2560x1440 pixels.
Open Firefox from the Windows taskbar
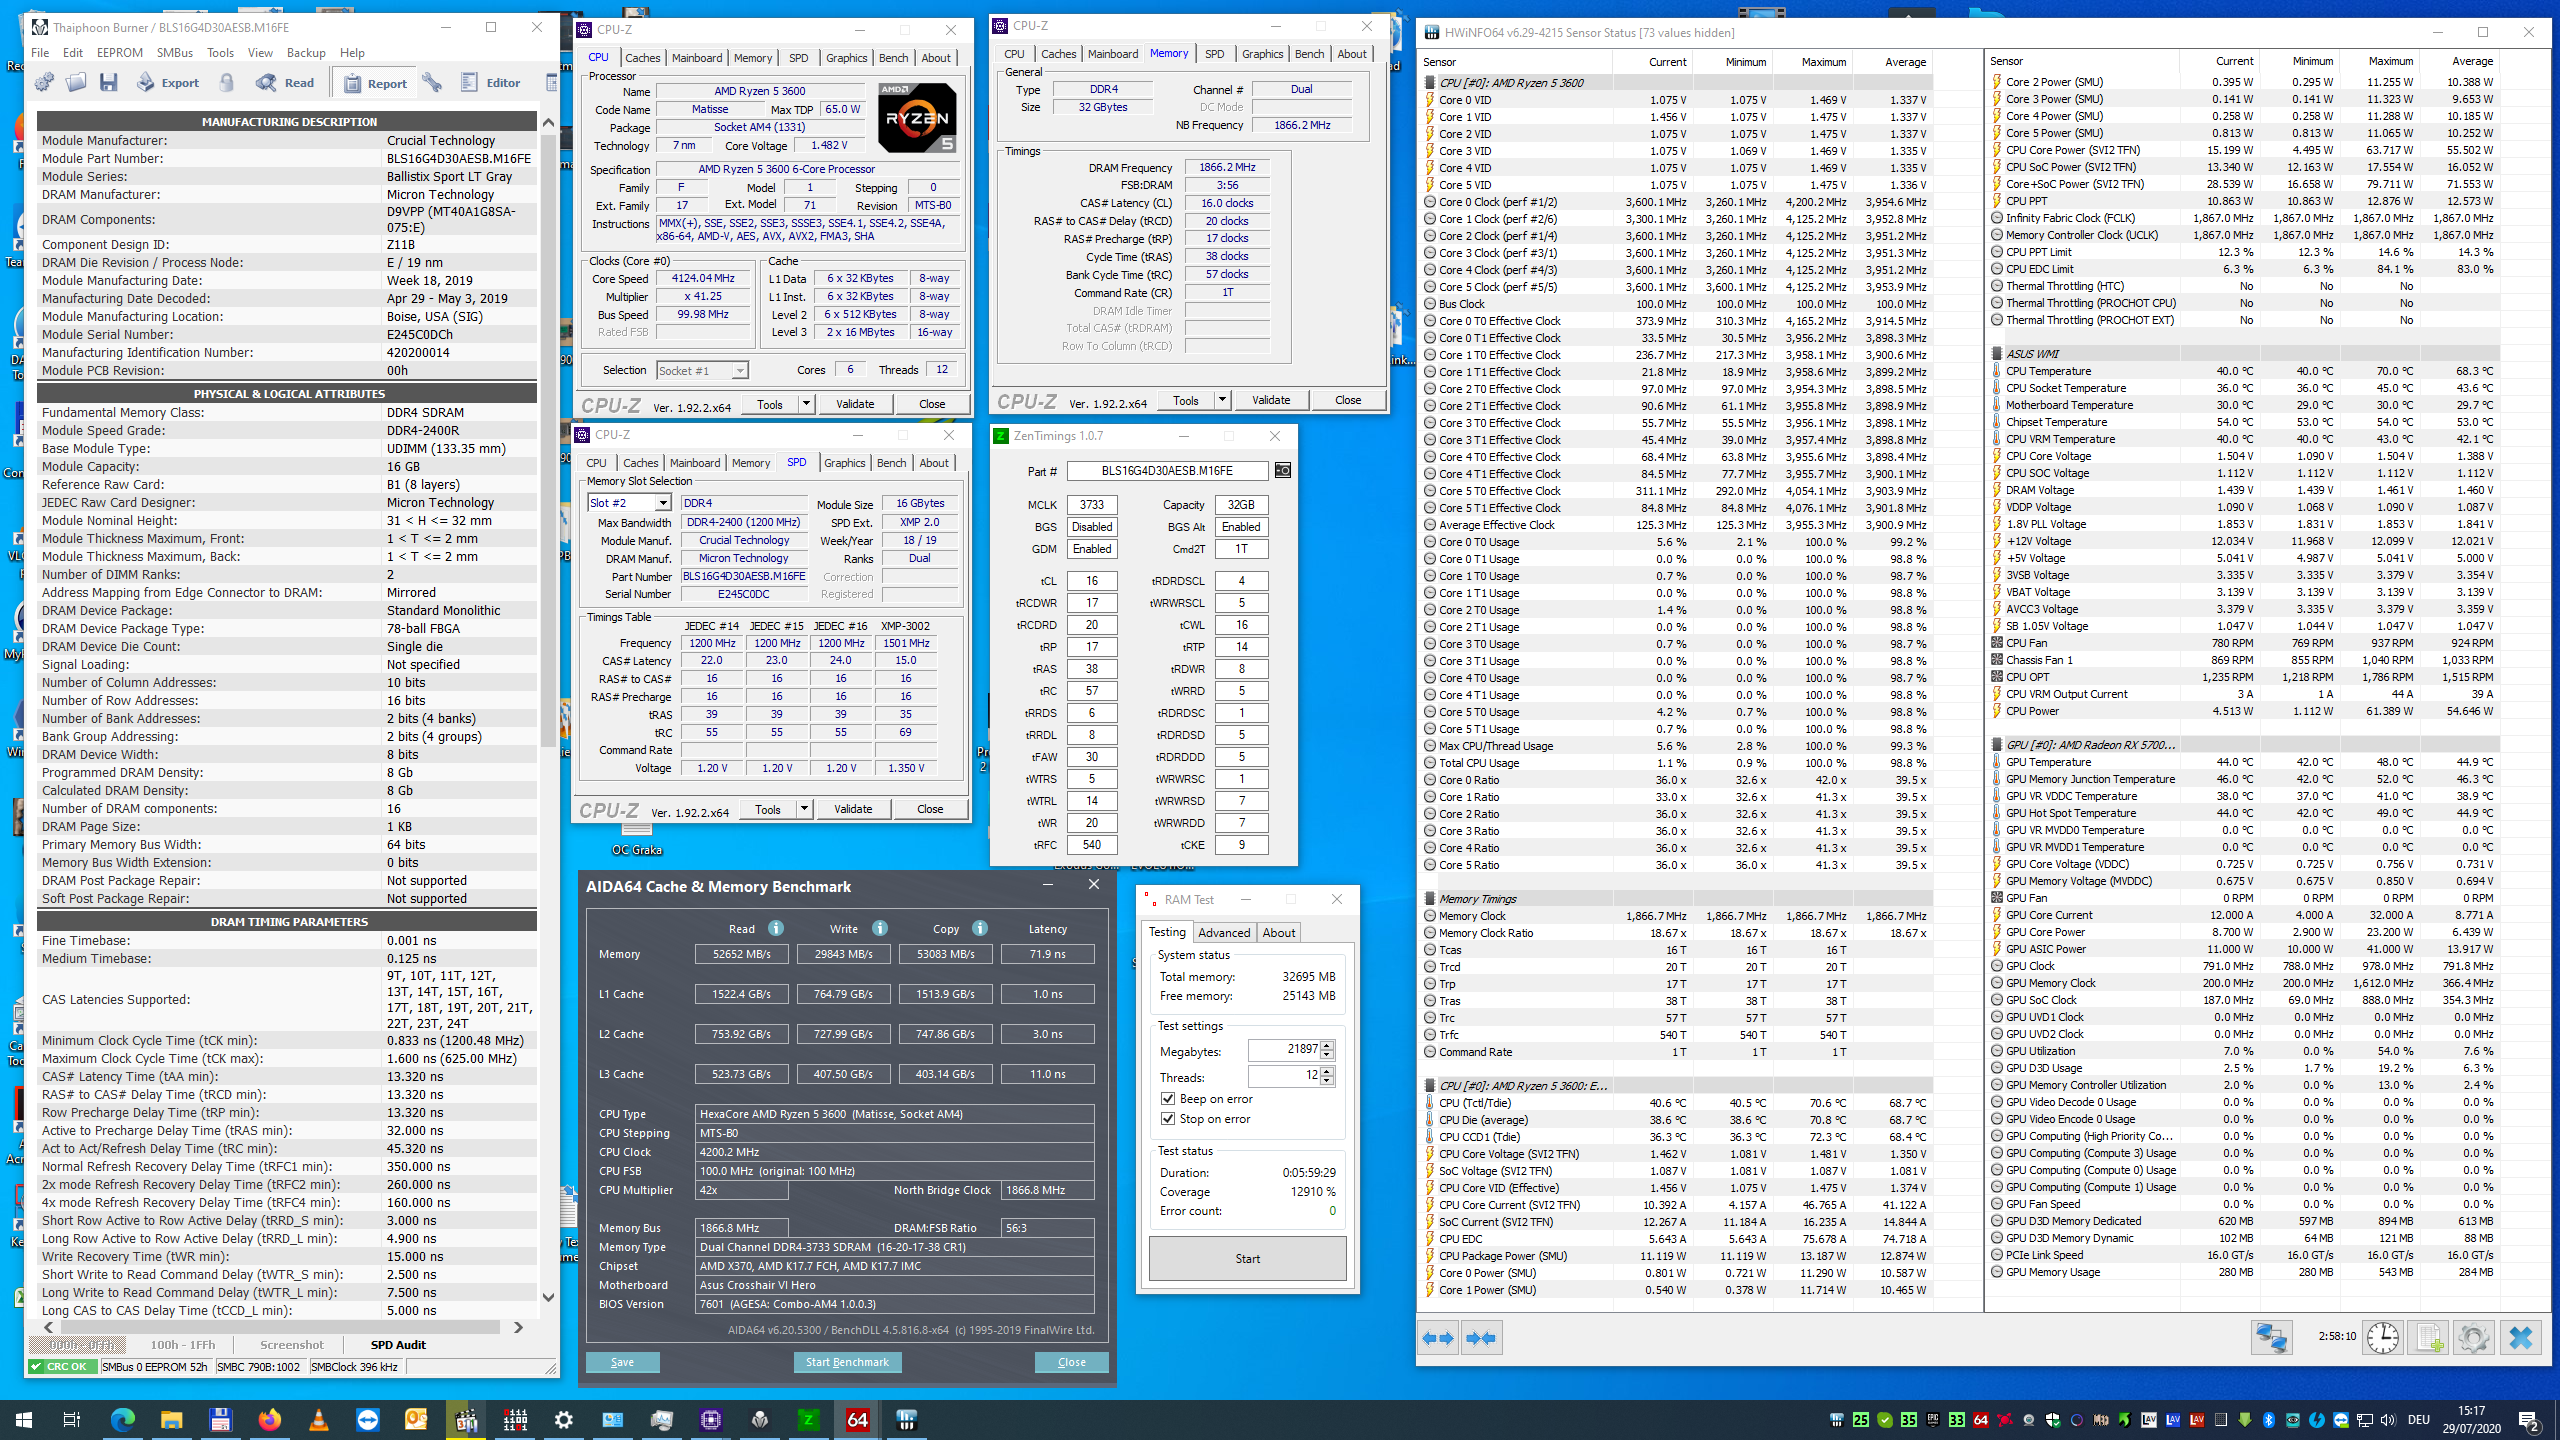tap(269, 1420)
